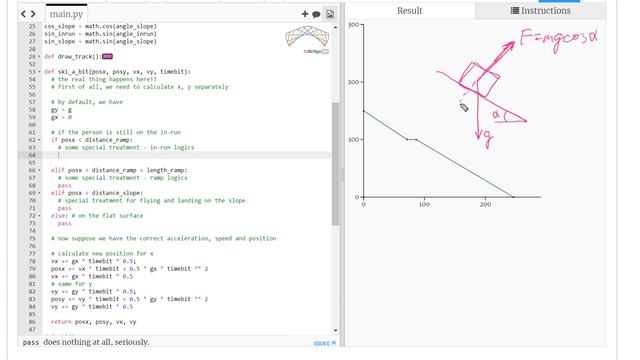Click the next file arrow

(33, 14)
